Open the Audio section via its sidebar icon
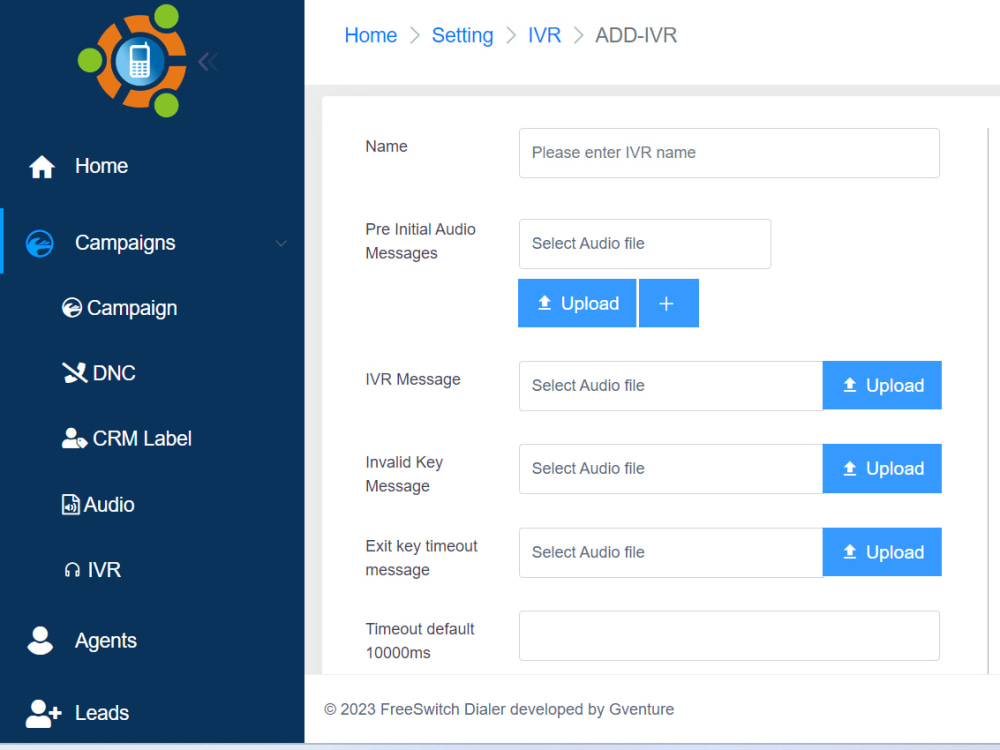Image resolution: width=1000 pixels, height=750 pixels. pos(74,504)
